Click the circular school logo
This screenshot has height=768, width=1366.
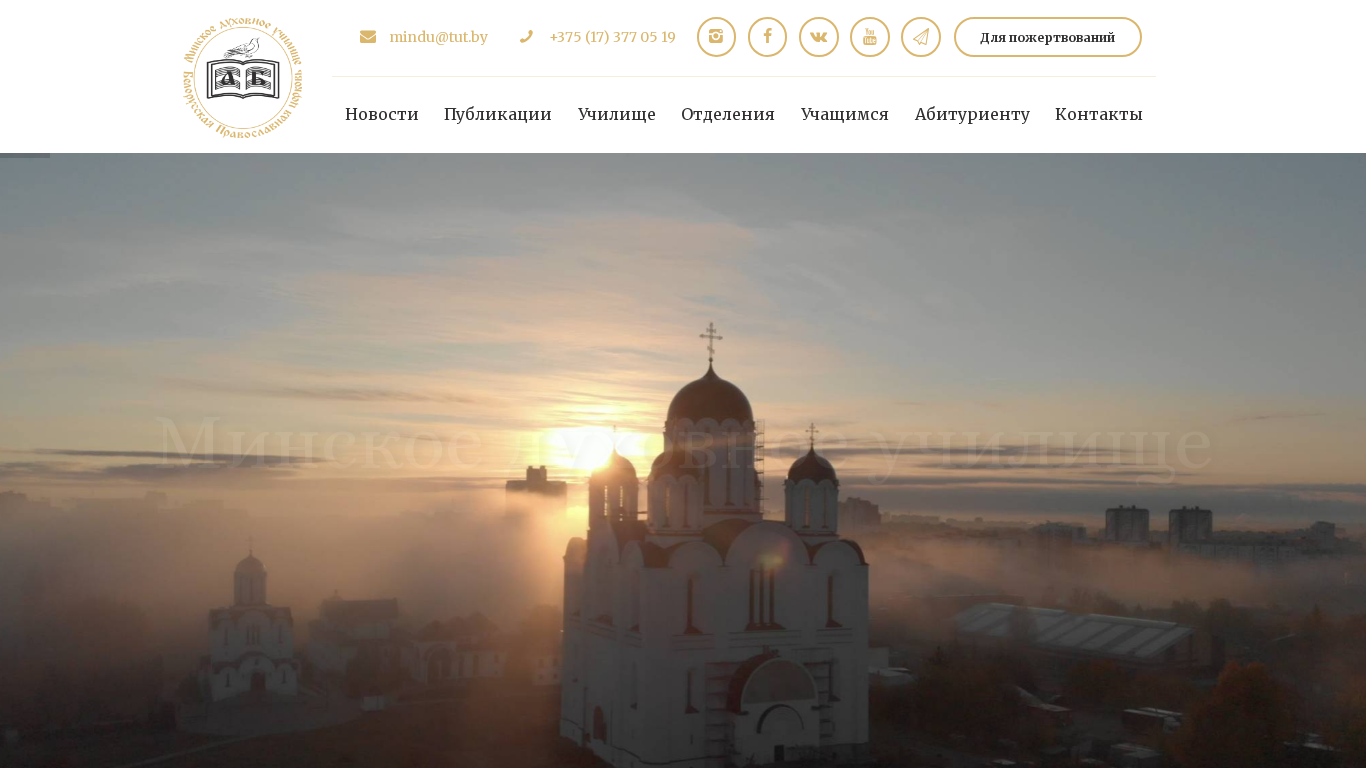coord(243,77)
